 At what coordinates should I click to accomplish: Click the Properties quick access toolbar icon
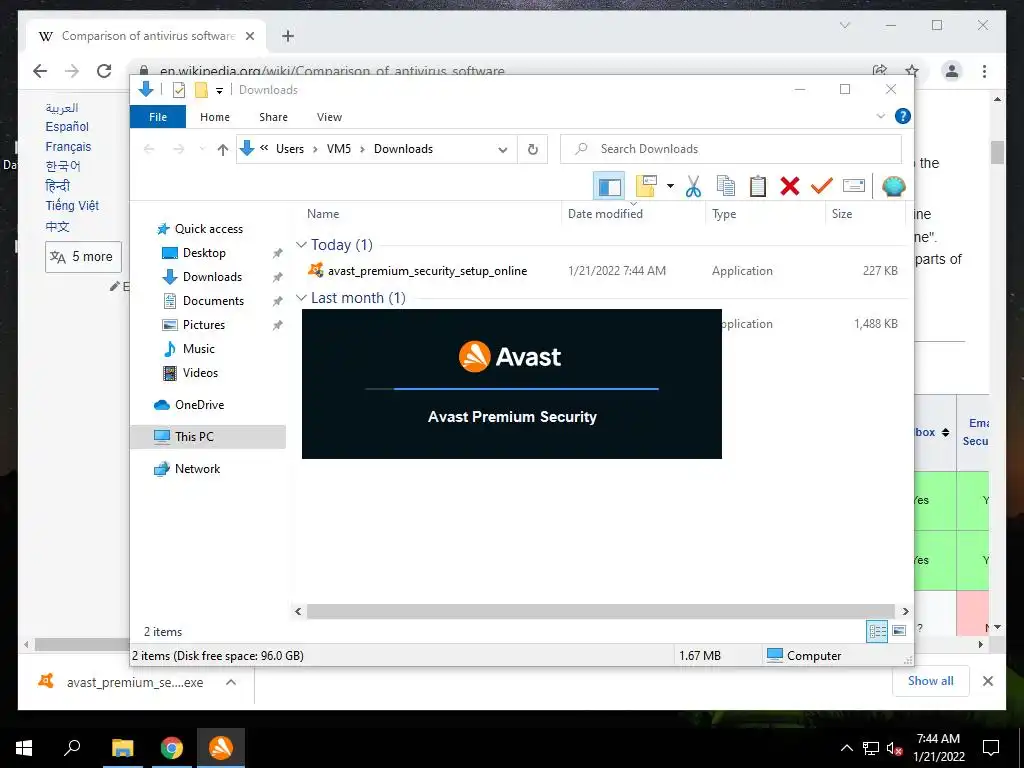pos(179,90)
